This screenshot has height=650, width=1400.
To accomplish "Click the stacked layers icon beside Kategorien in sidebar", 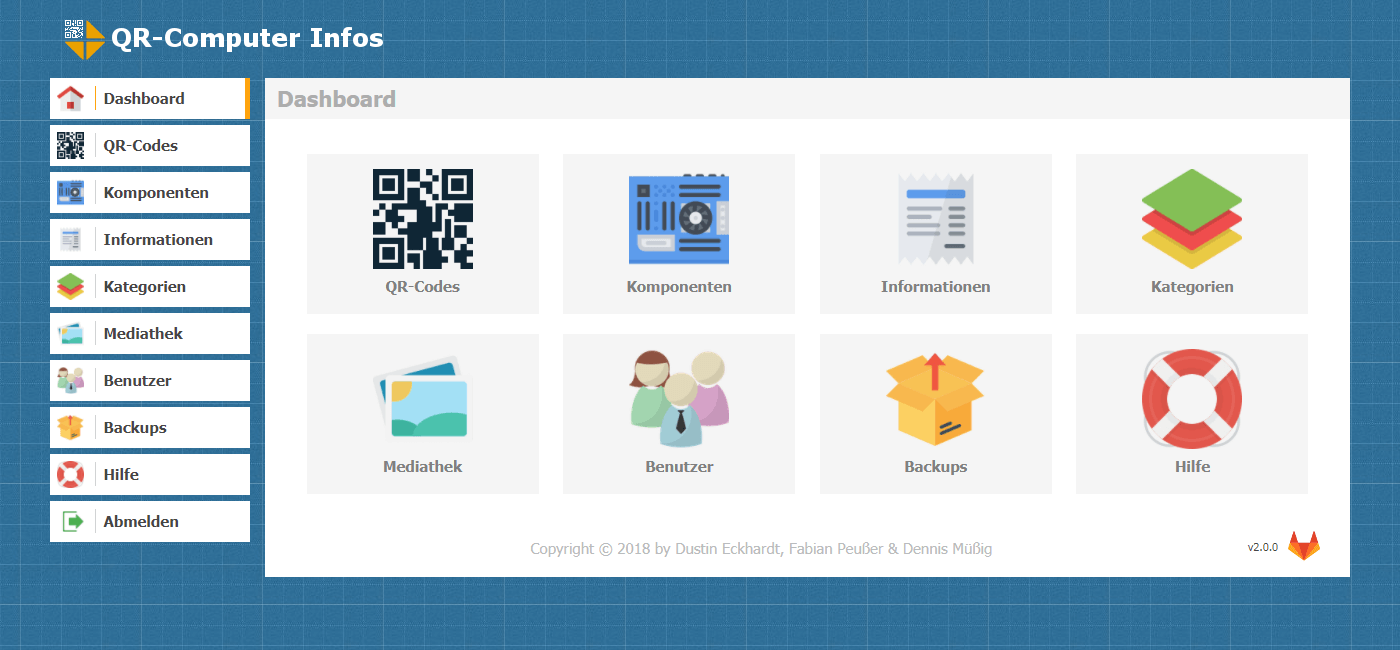I will pyautogui.click(x=70, y=287).
